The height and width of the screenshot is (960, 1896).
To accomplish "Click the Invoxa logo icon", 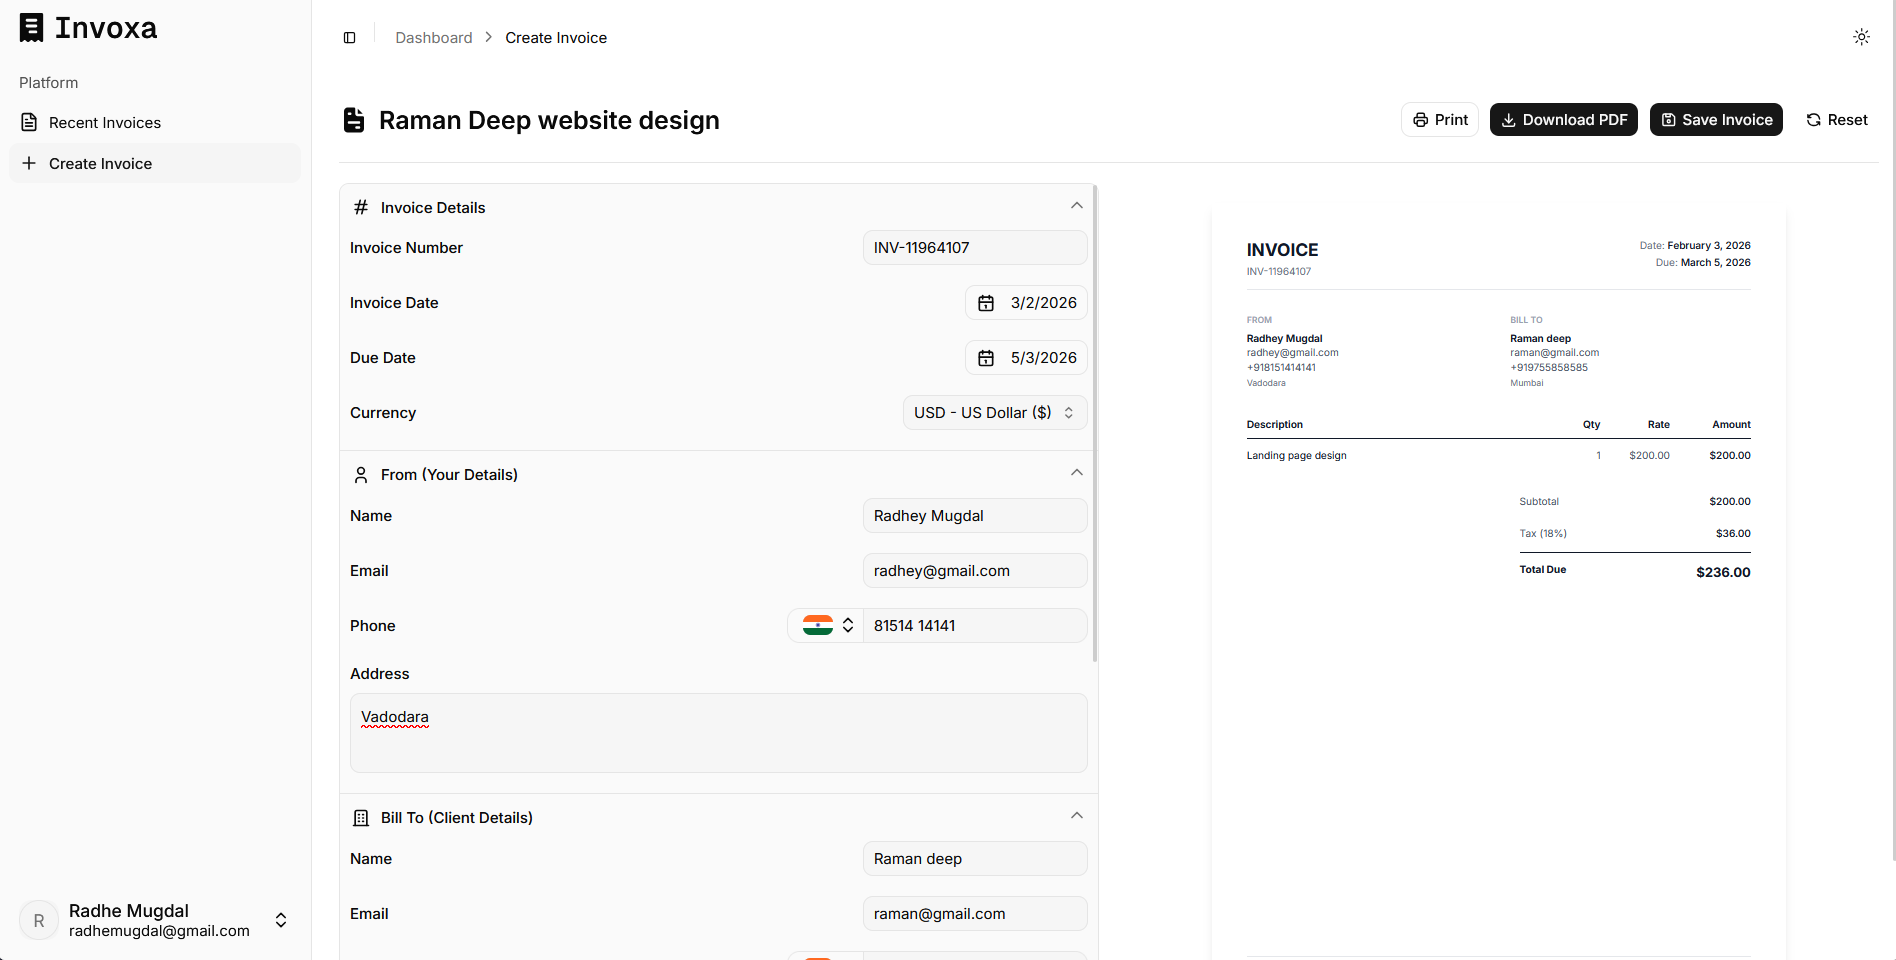I will 32,28.
